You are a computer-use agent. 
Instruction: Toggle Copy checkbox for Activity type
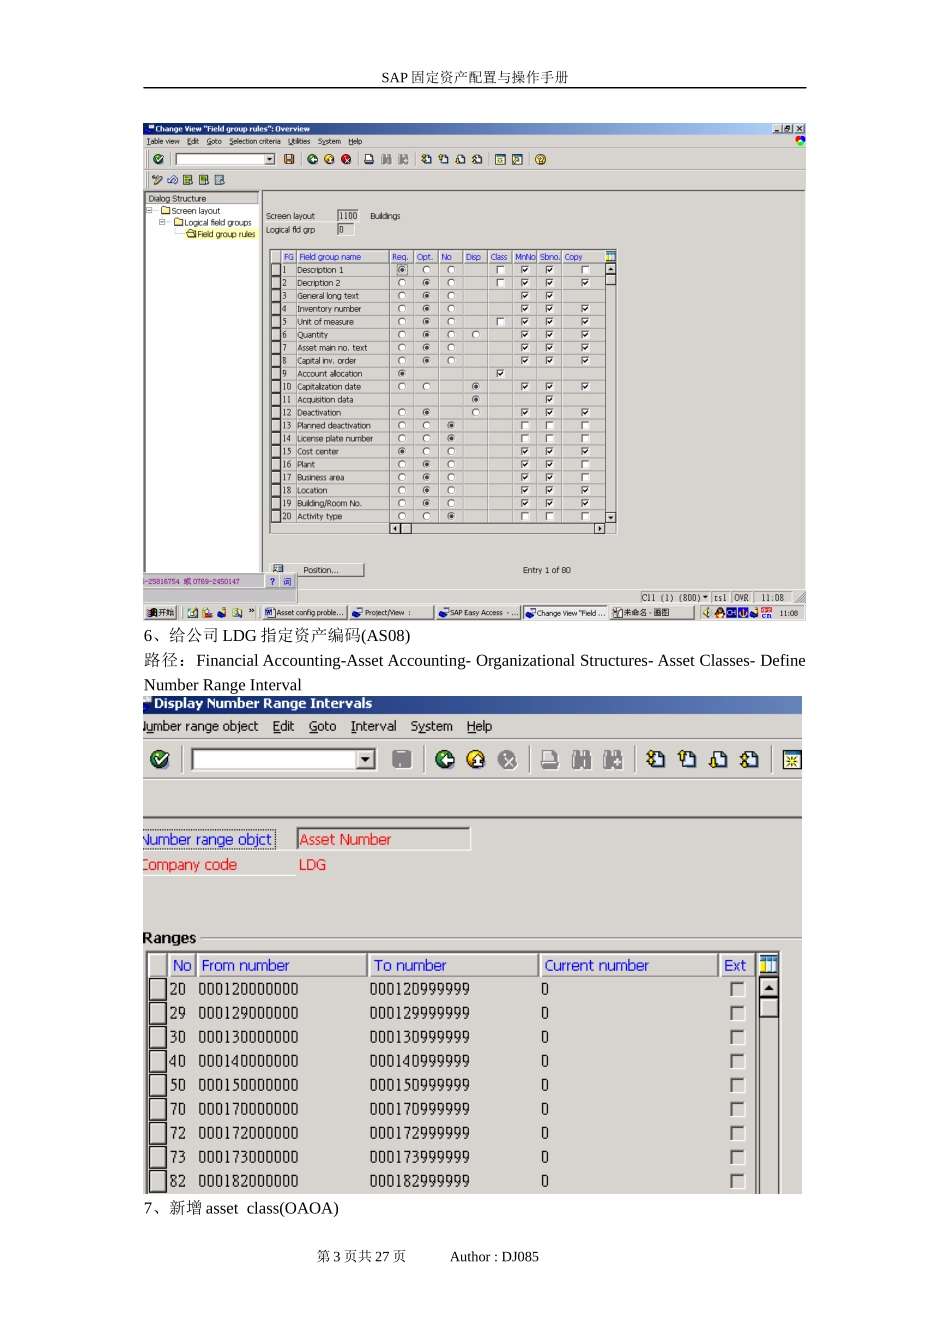coord(585,516)
